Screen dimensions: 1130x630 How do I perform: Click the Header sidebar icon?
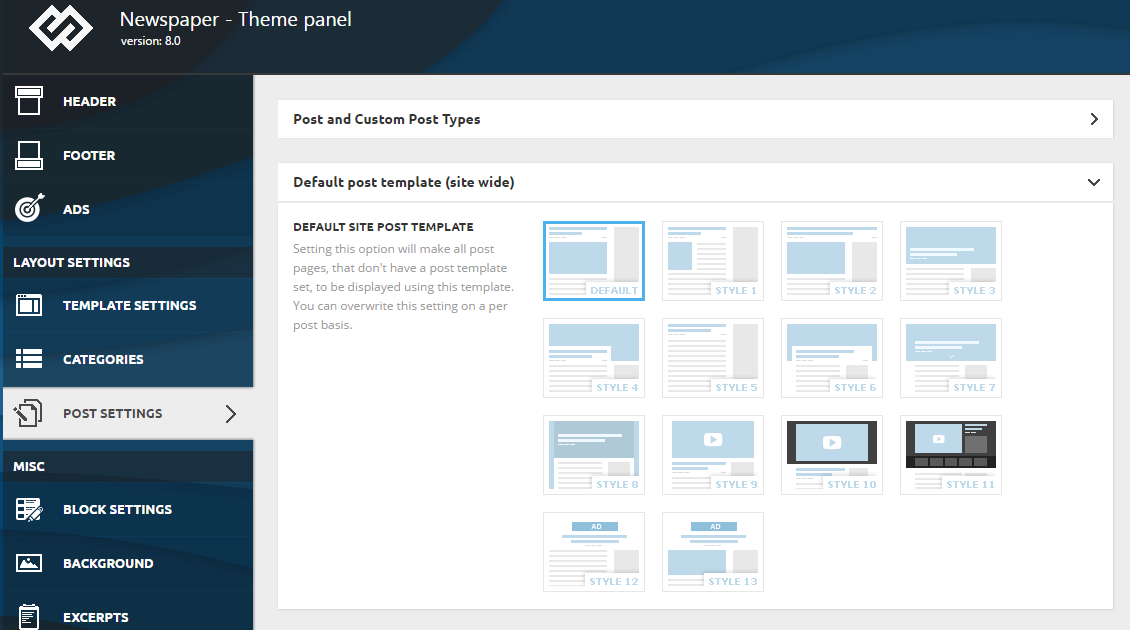coord(29,101)
